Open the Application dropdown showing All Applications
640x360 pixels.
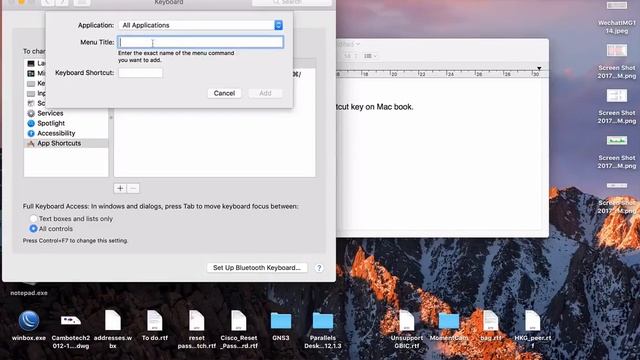(200, 25)
